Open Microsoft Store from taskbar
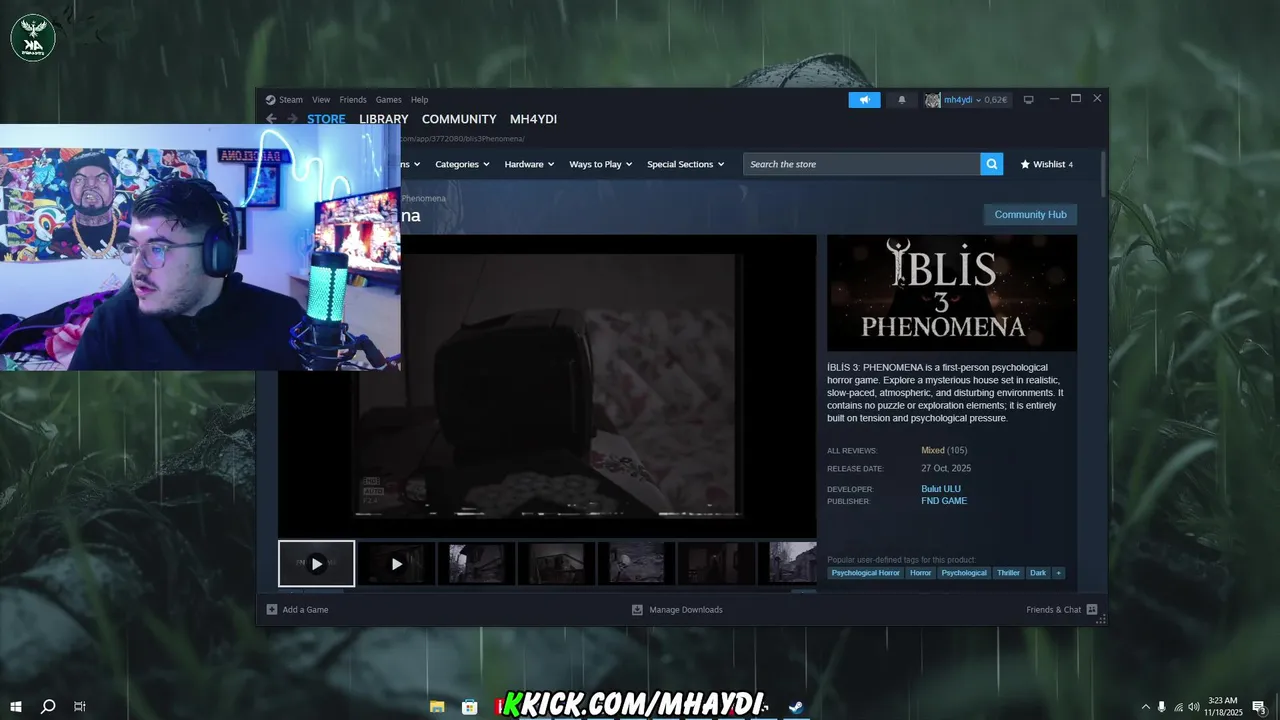 [x=469, y=706]
